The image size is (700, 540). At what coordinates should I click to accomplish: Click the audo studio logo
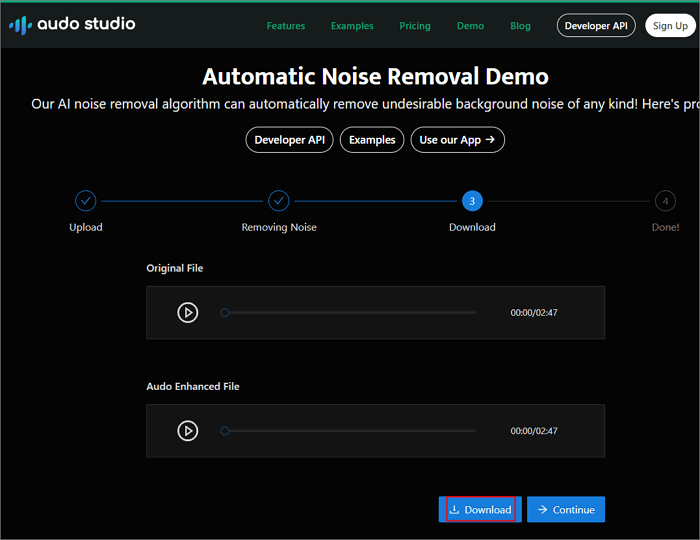point(72,25)
